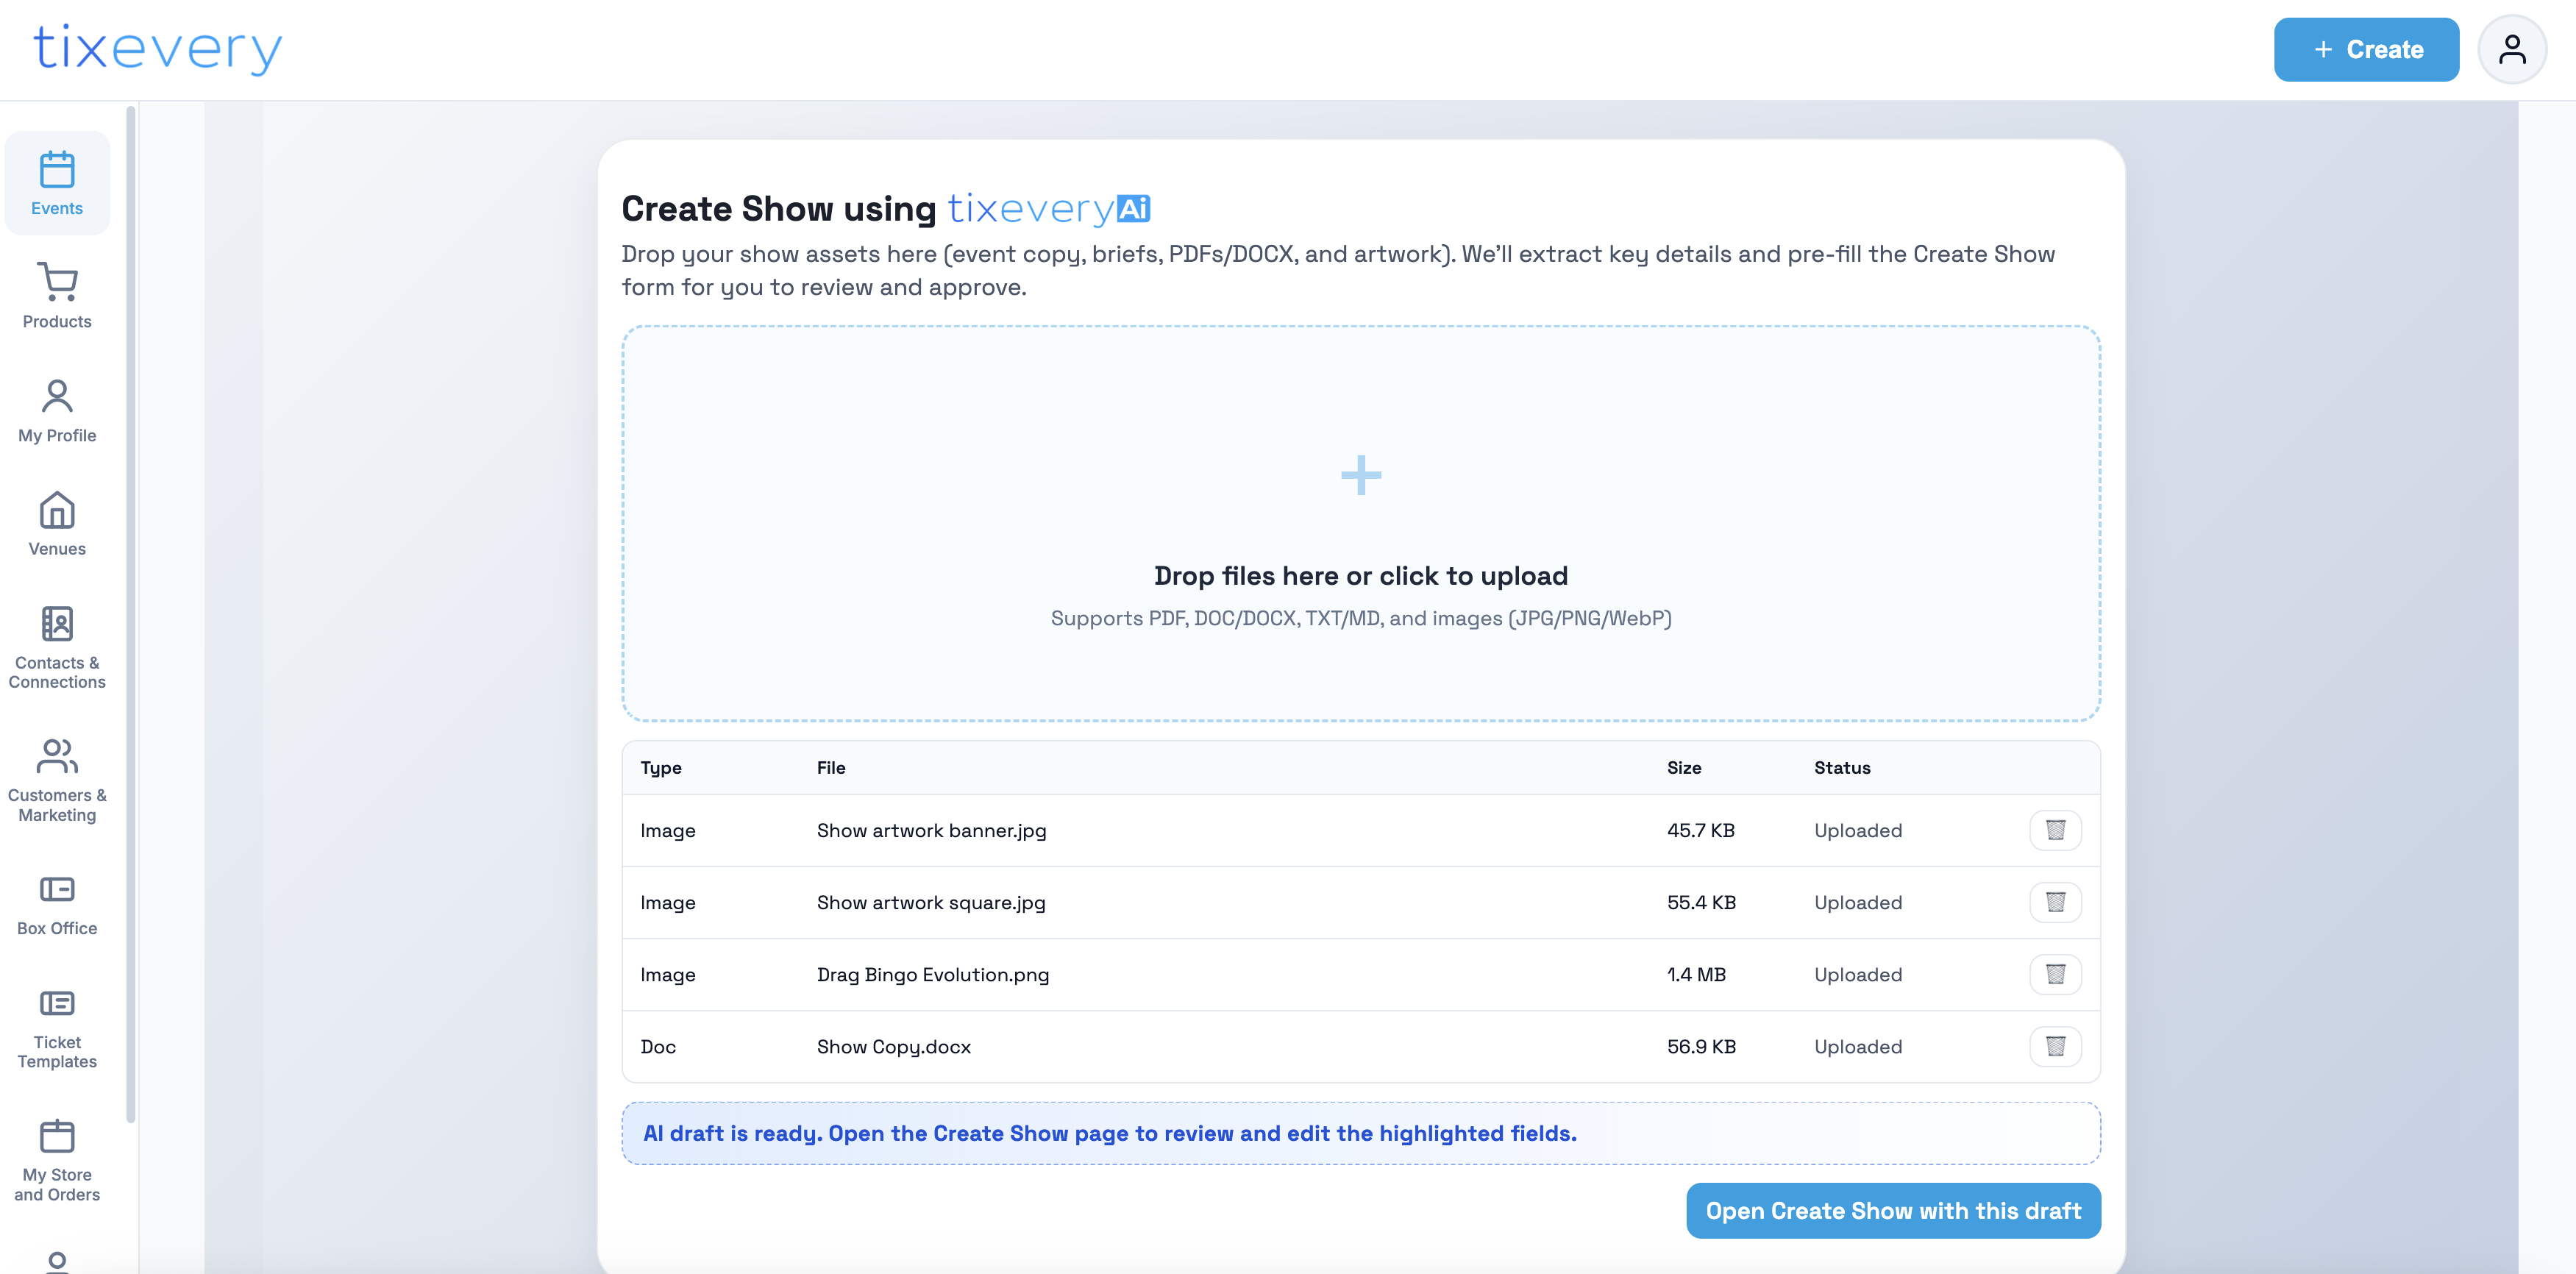Open Ticket Templates in sidebar
Screen dimensions: 2576x1274
[x=57, y=1028]
